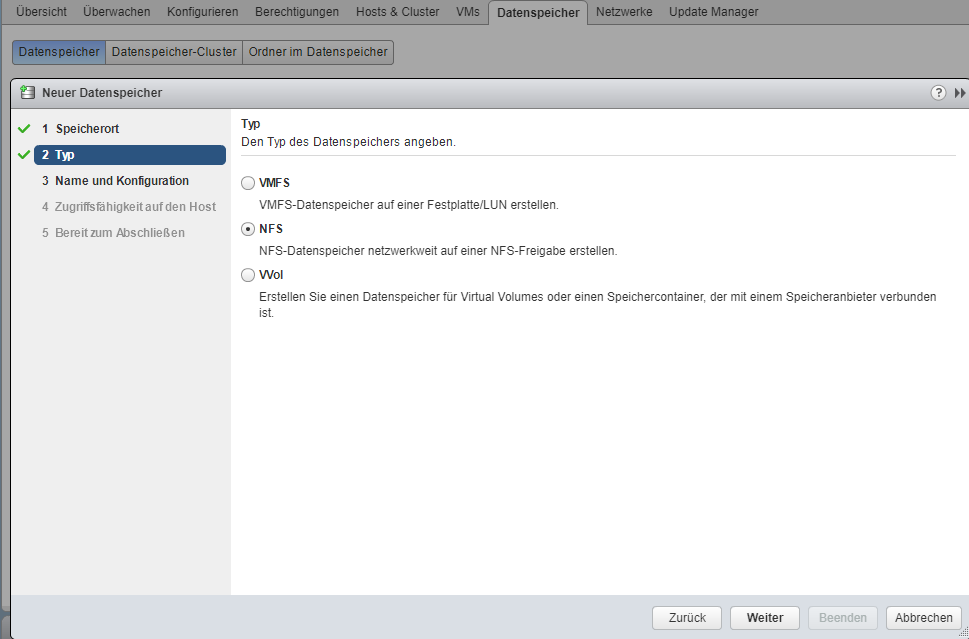Click the Weiter button
Screen dimensions: 969x639
click(764, 618)
